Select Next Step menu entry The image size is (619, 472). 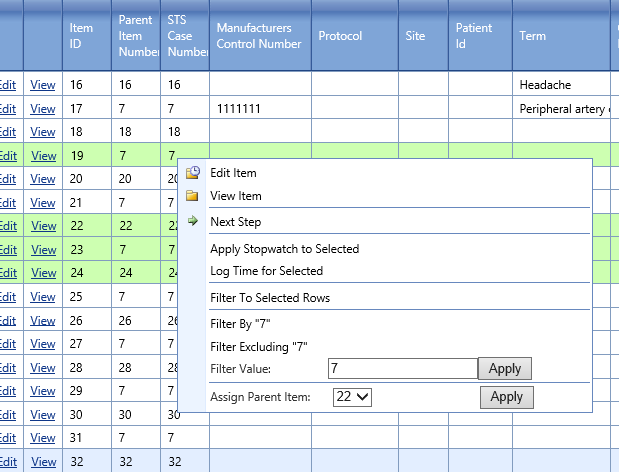point(235,222)
